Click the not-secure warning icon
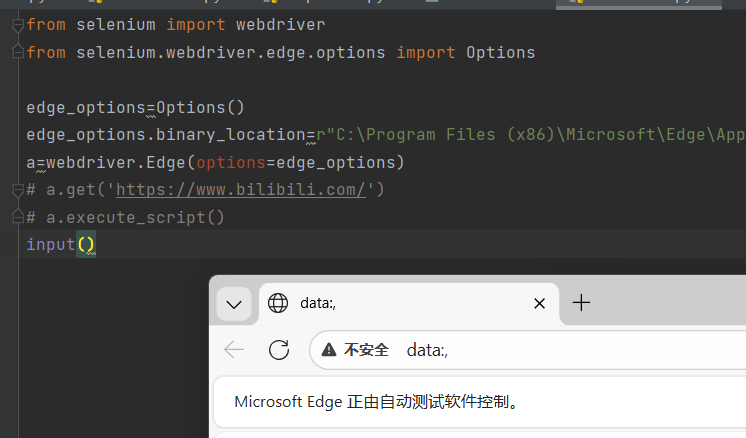 (x=329, y=350)
